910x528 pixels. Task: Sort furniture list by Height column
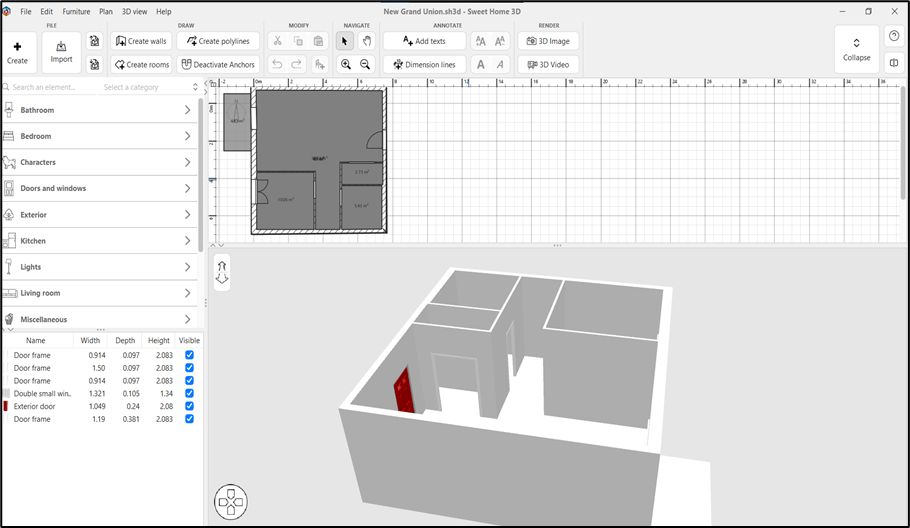pyautogui.click(x=158, y=341)
